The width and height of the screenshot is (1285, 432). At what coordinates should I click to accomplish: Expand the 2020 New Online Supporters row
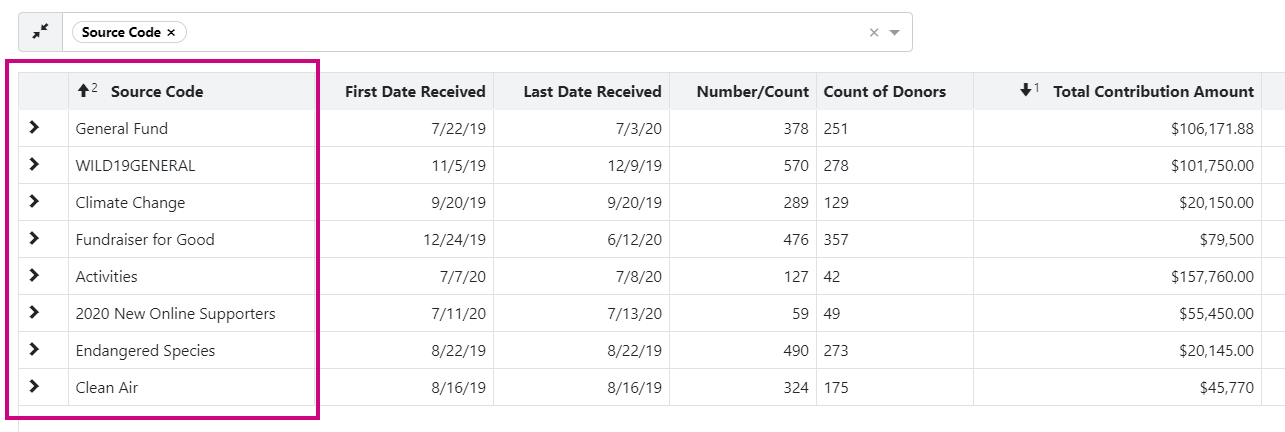[35, 313]
